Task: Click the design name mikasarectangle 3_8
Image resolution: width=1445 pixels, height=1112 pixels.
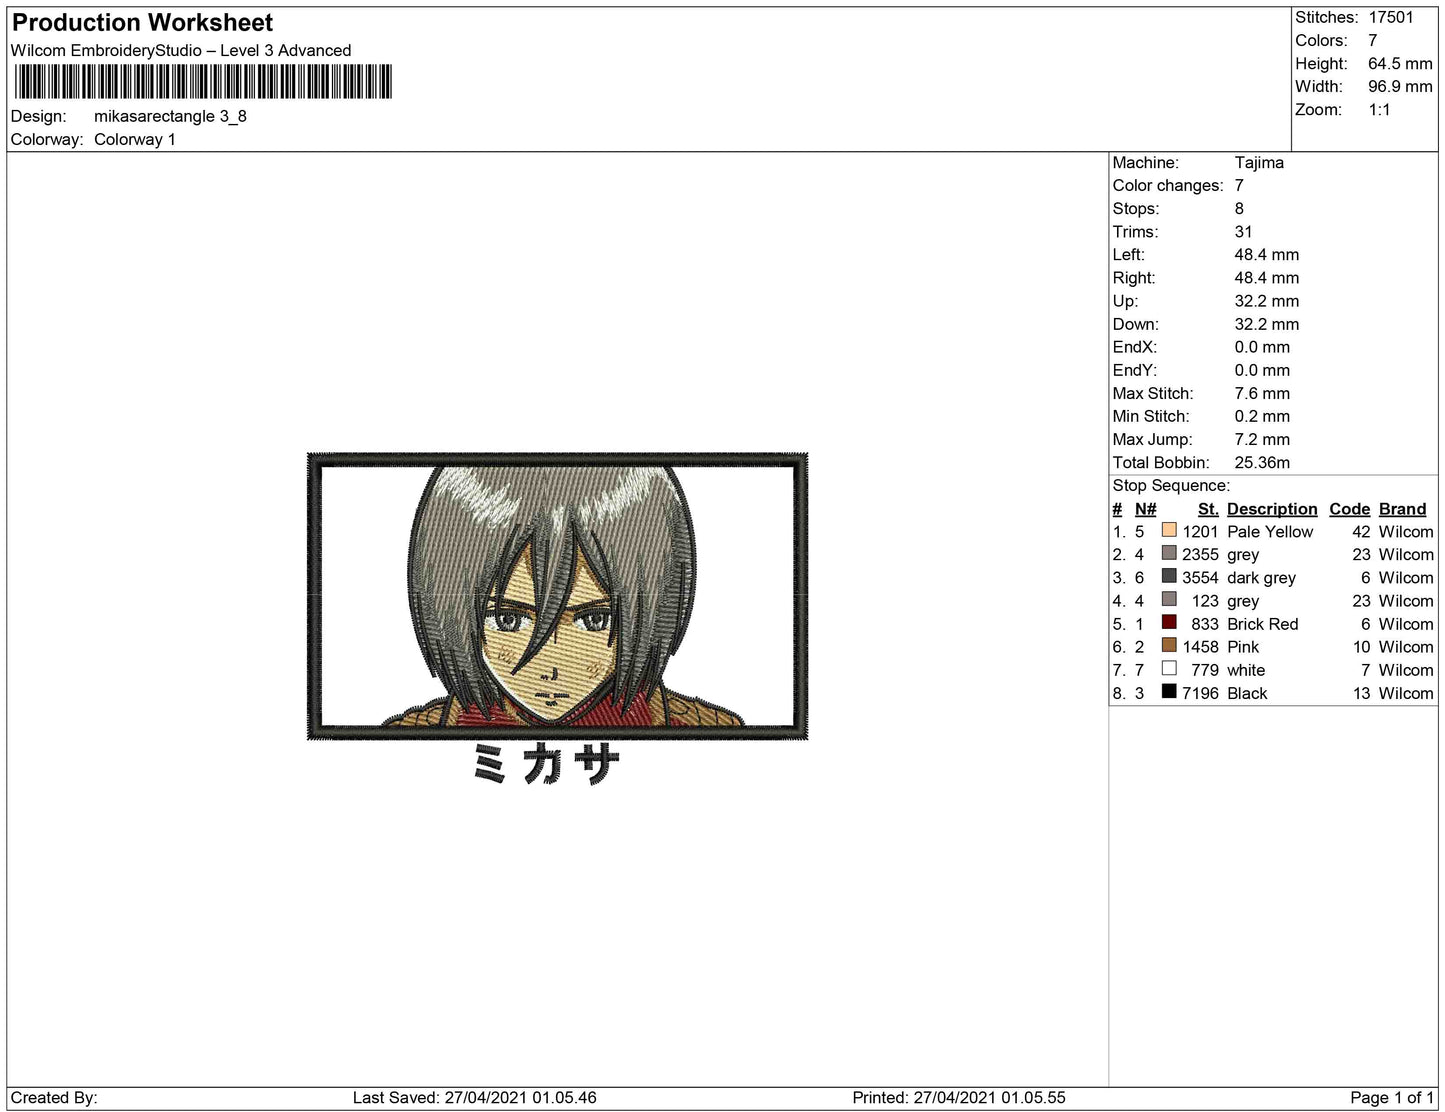Action: (169, 116)
